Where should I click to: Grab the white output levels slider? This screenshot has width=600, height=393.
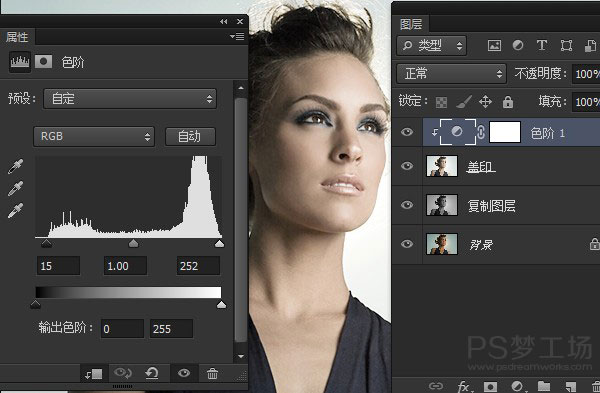point(221,304)
